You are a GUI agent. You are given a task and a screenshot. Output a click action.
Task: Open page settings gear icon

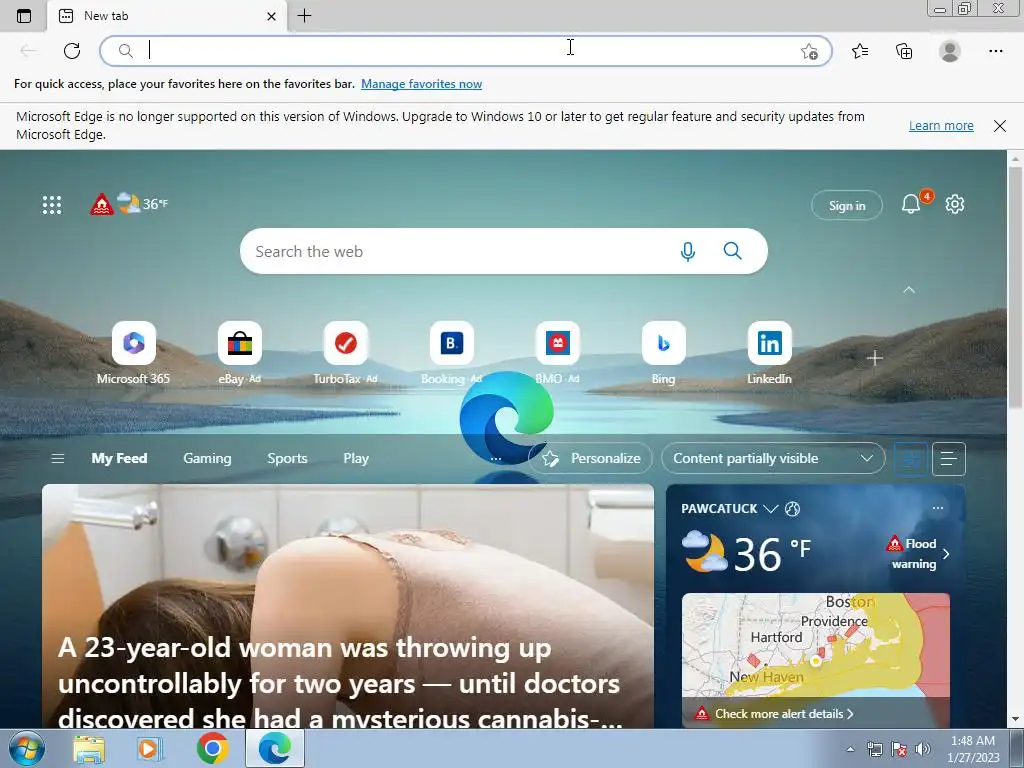[955, 204]
